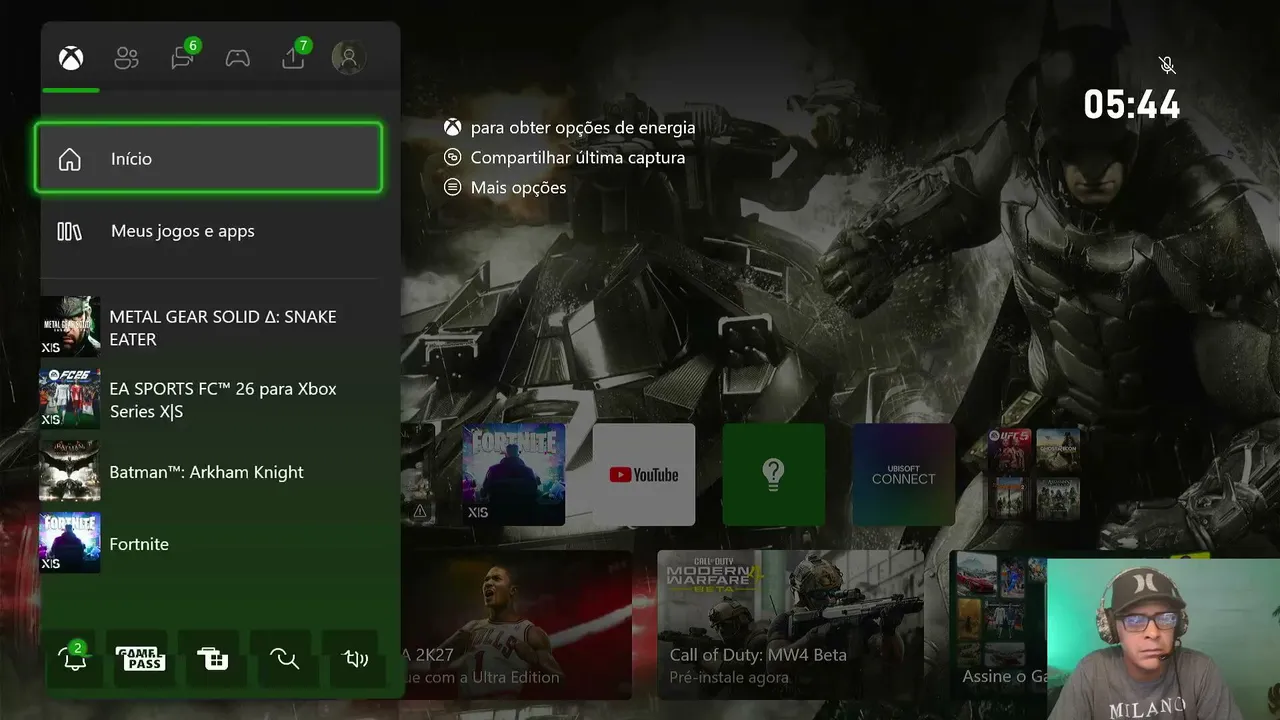Open the Share tab with 7 badge
Image resolution: width=1280 pixels, height=720 pixels.
point(294,57)
